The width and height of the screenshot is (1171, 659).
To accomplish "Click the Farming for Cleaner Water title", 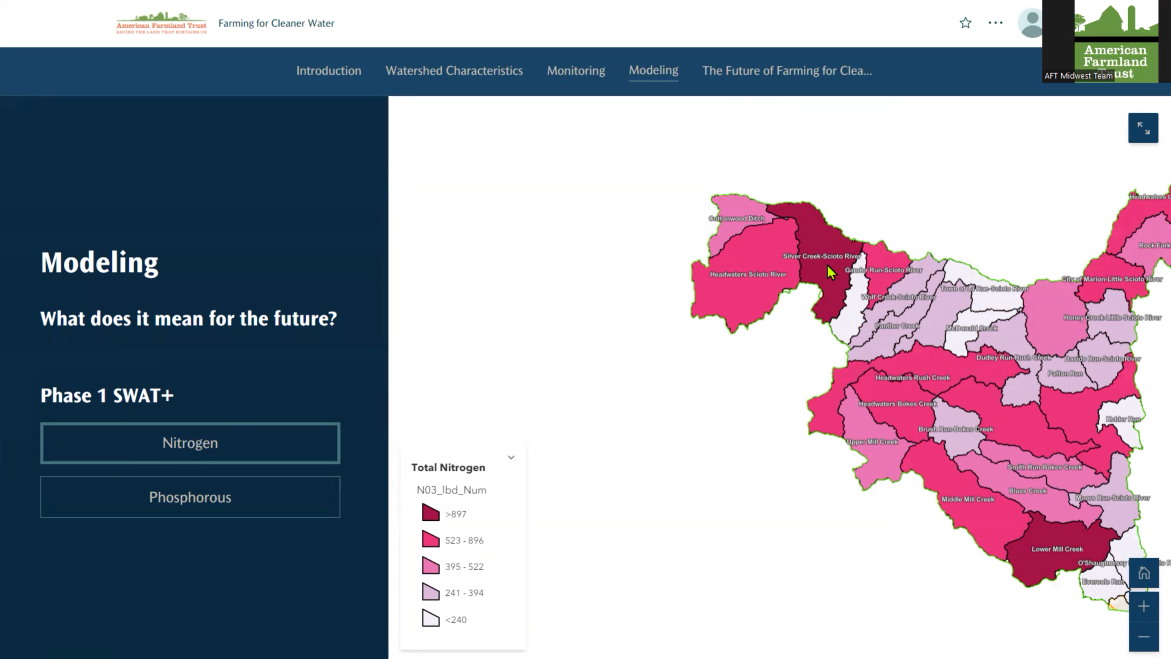I will pos(276,23).
